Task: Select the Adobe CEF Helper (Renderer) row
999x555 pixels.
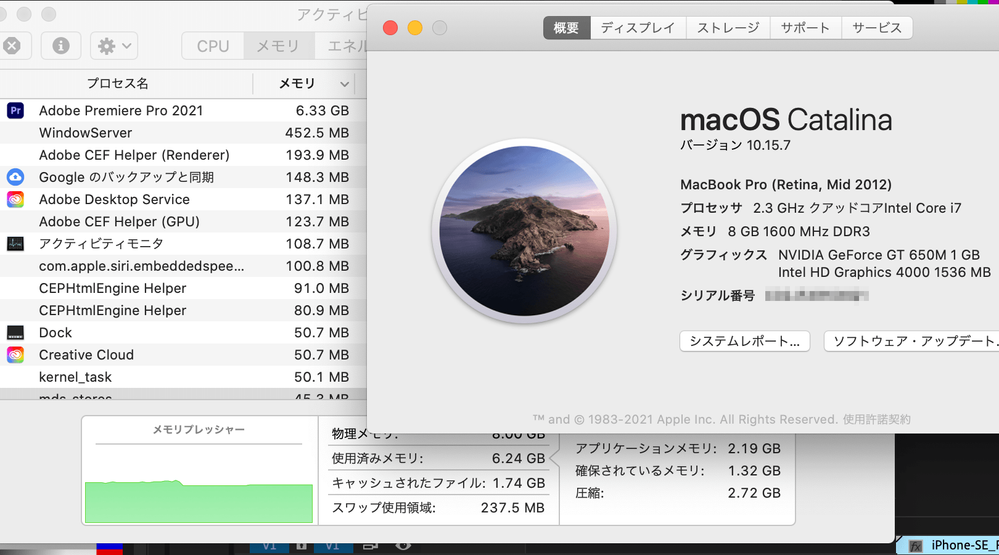Action: point(183,155)
